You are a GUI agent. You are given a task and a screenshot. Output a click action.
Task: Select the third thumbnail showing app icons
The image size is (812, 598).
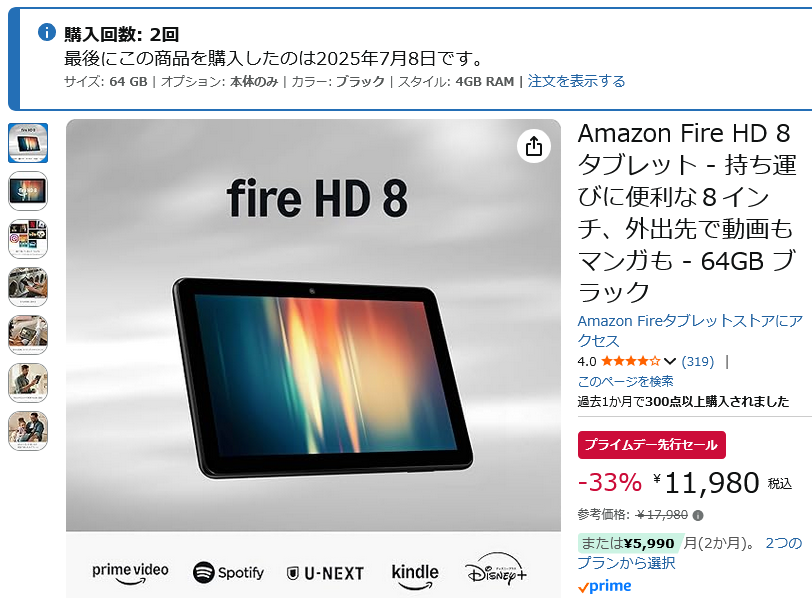[28, 239]
